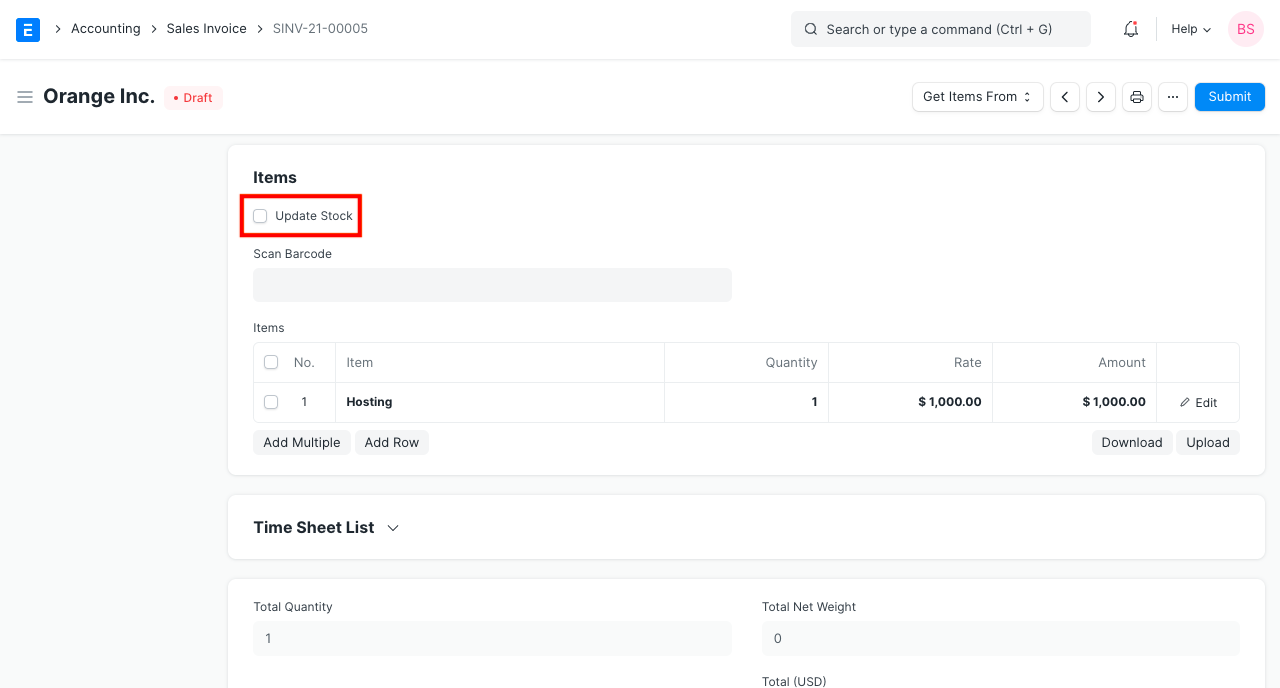Open the Sales Invoice breadcrumb link
The image size is (1280, 688).
(206, 28)
